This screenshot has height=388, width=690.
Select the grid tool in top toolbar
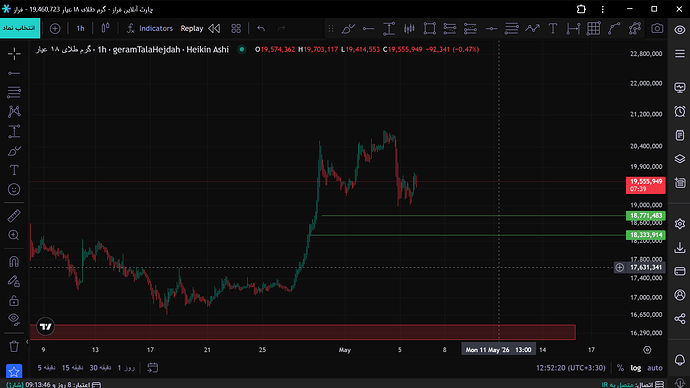[x=594, y=29]
